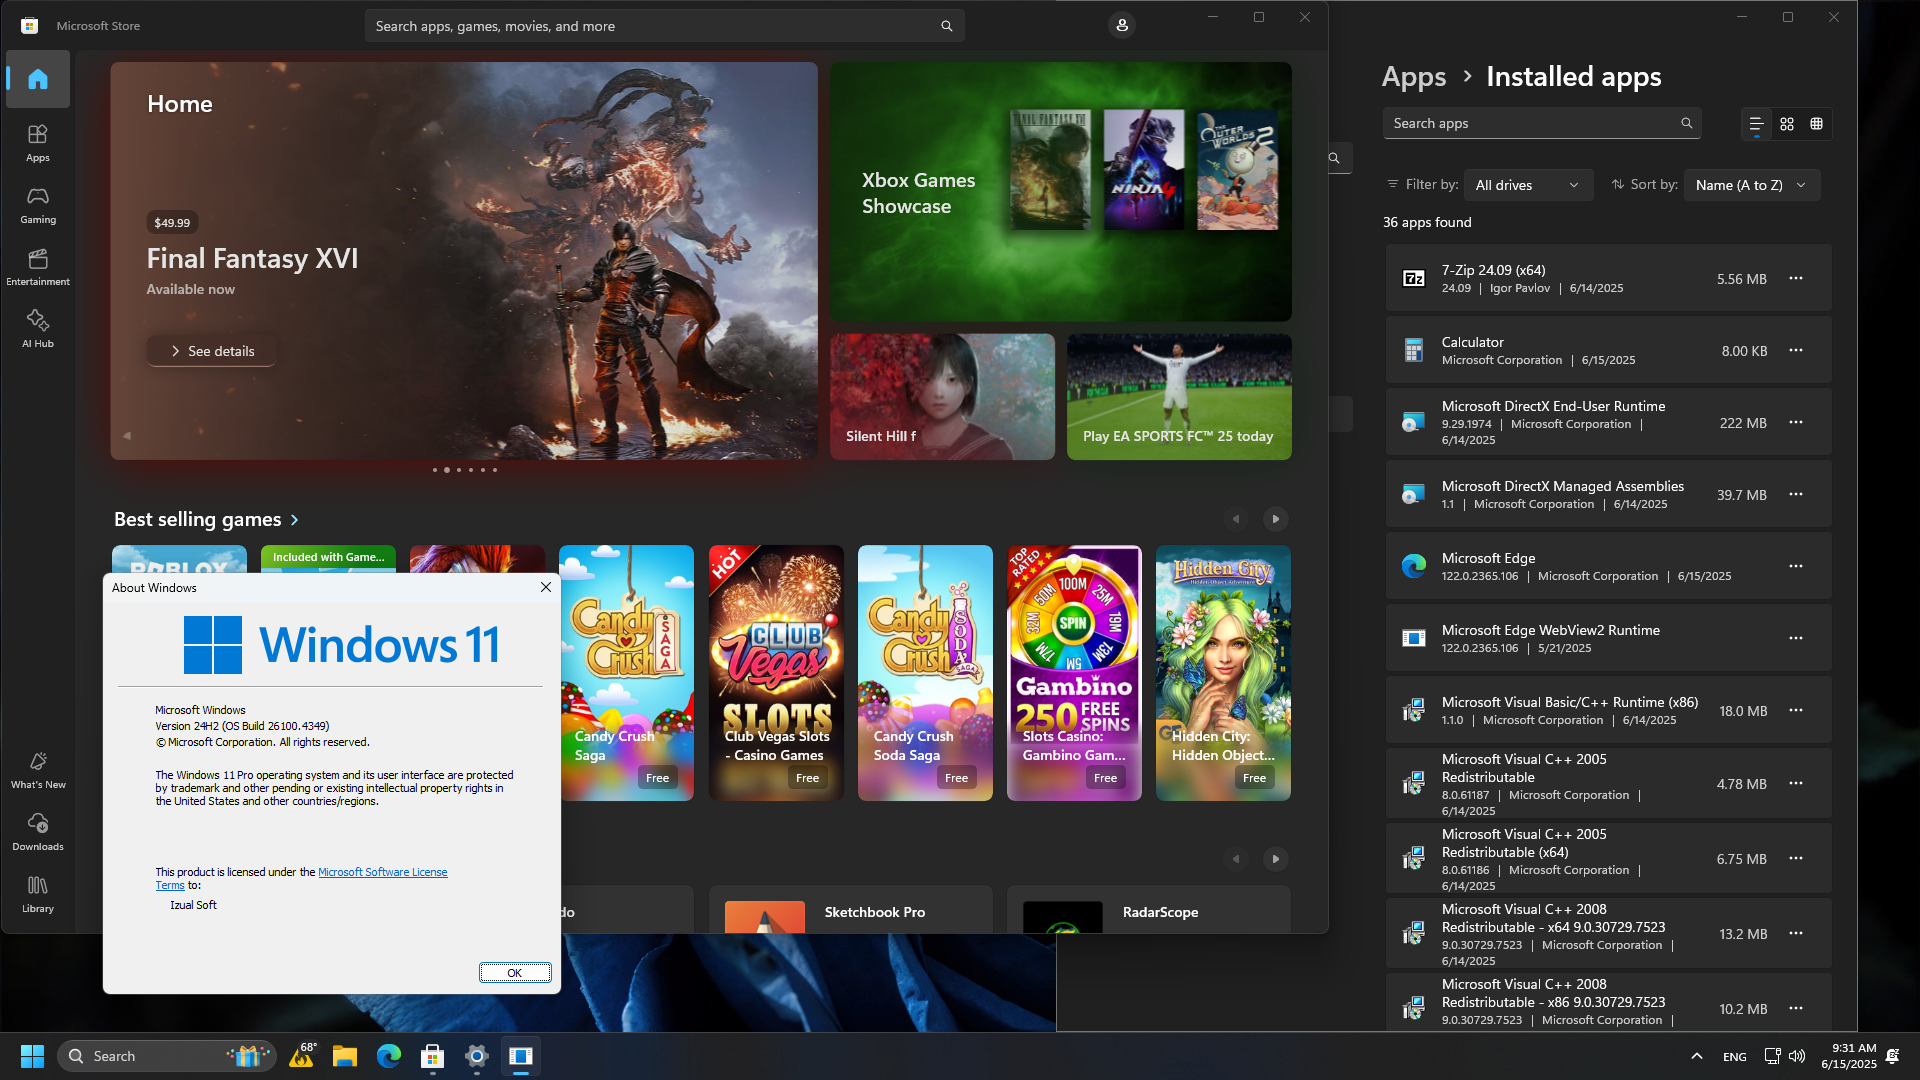This screenshot has width=1920, height=1080.
Task: Close the About Windows dialog
Action: click(x=546, y=587)
